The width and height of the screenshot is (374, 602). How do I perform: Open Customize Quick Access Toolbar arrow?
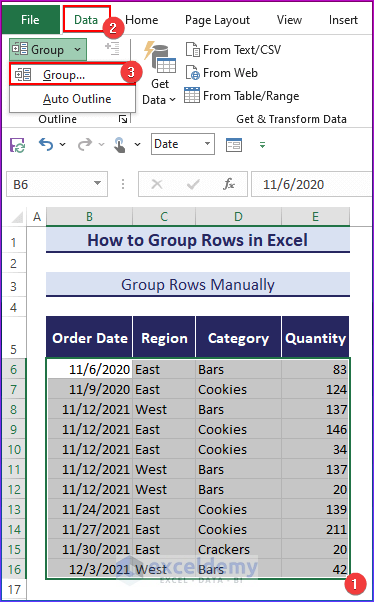tap(263, 145)
